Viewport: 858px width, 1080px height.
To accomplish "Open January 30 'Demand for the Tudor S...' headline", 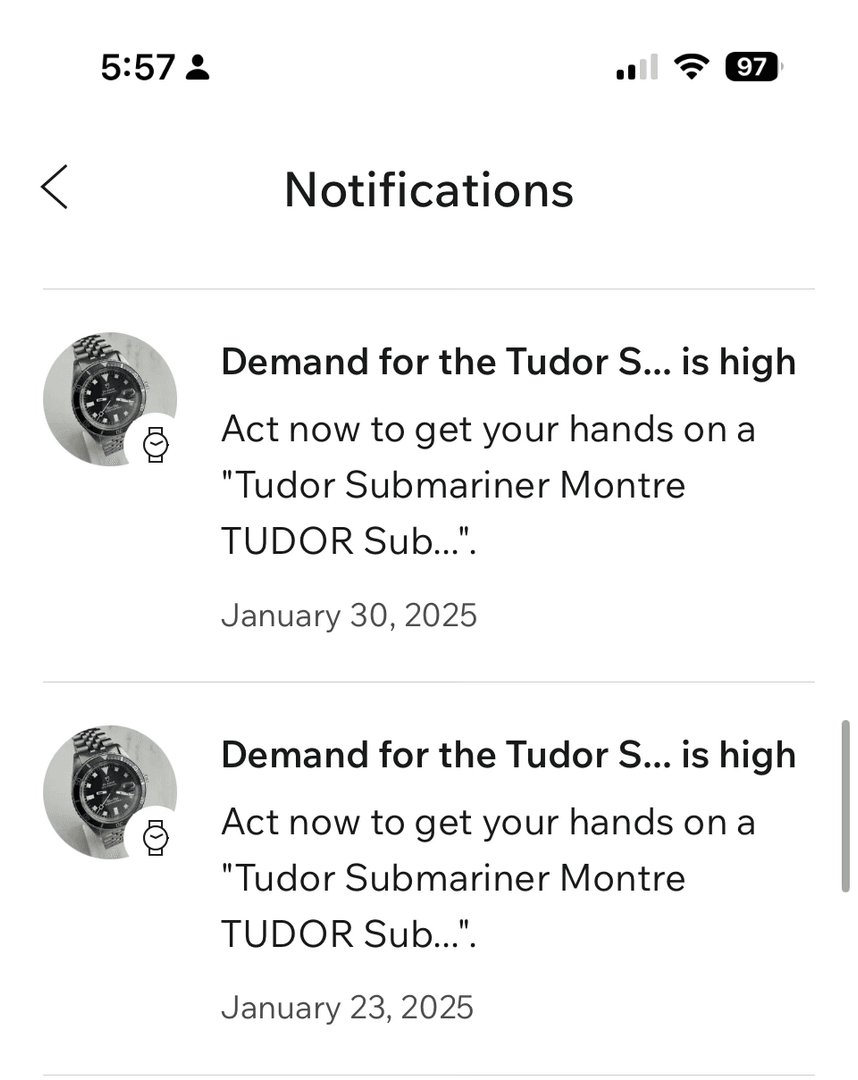I will pos(508,361).
